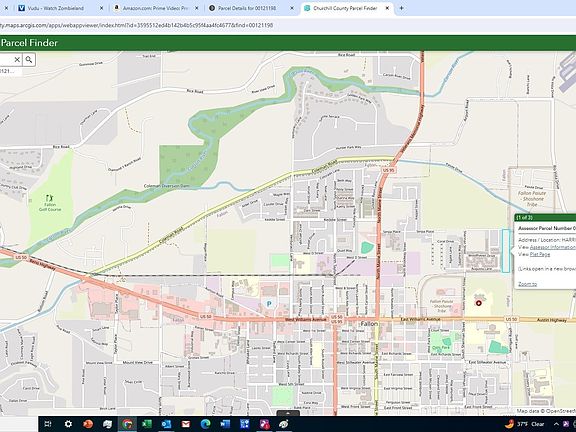This screenshot has width=576, height=432.
Task: Open Word from the taskbar
Action: coord(225,424)
